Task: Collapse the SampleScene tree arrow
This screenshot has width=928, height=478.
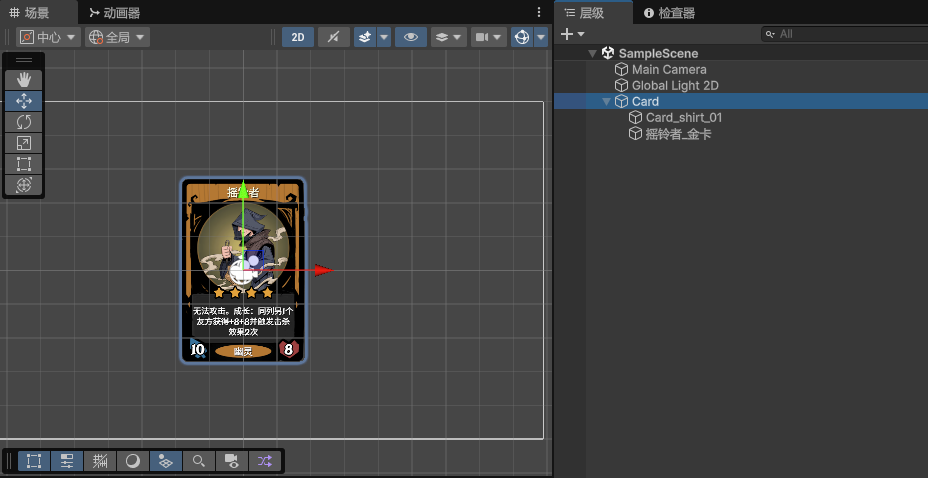Action: pyautogui.click(x=592, y=53)
